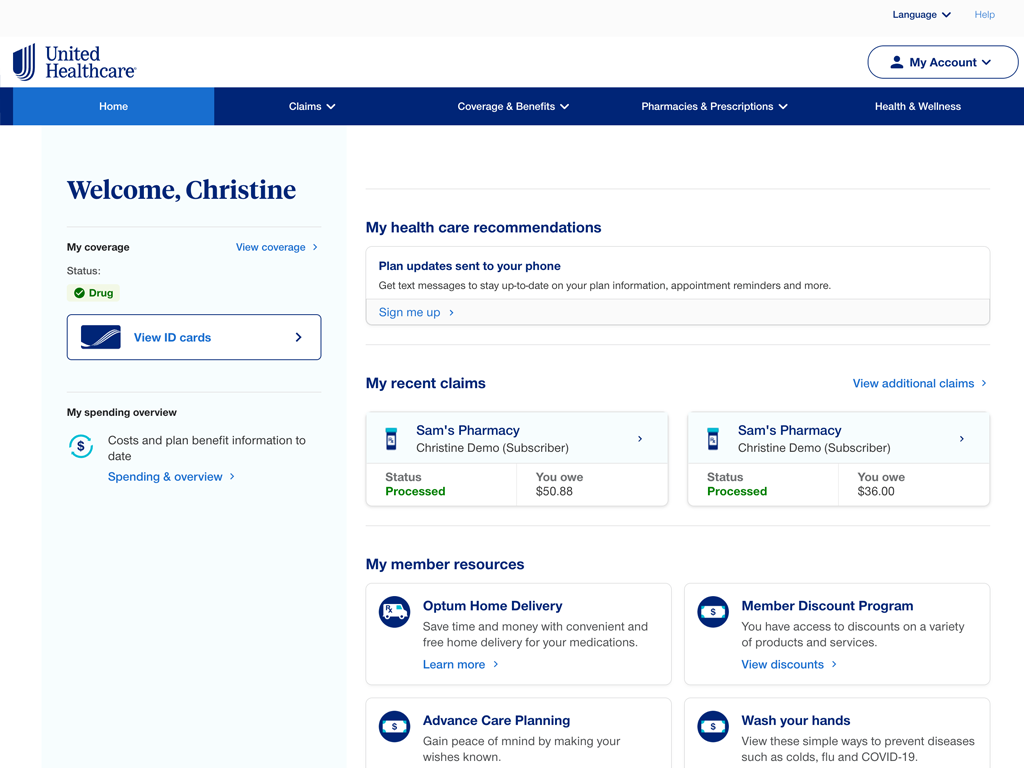This screenshot has height=768, width=1024.
Task: Open the My Account dropdown
Action: (x=942, y=62)
